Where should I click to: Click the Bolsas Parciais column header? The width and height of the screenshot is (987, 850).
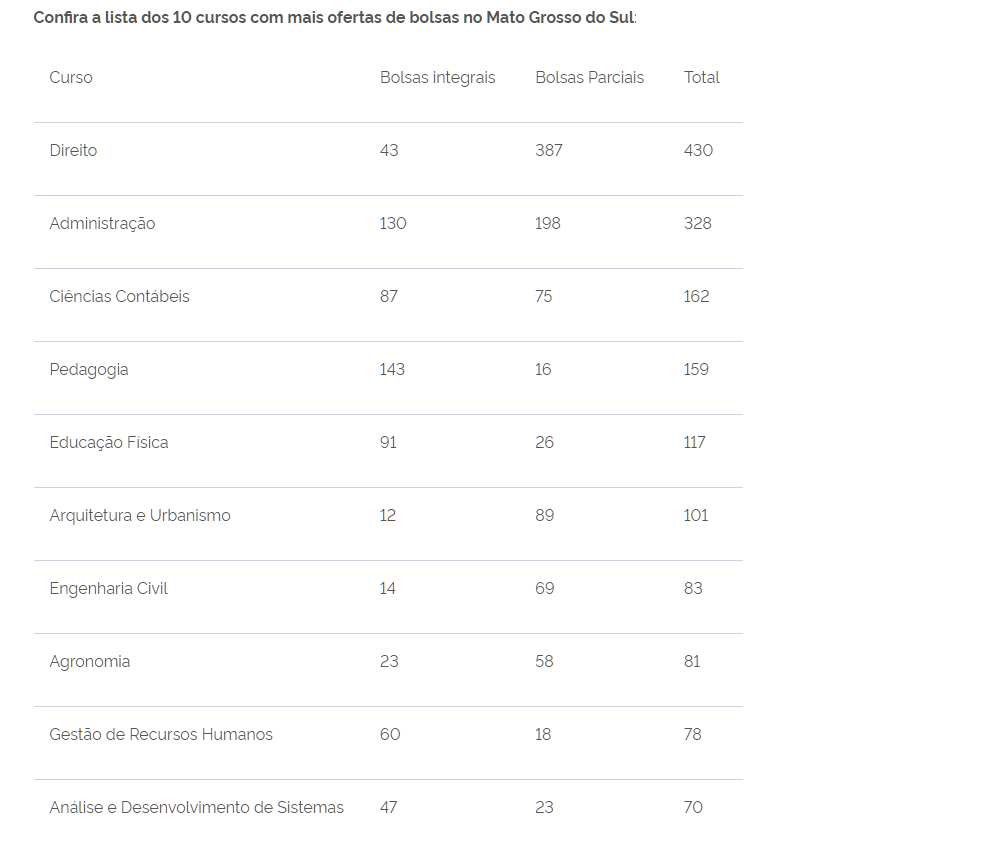589,77
